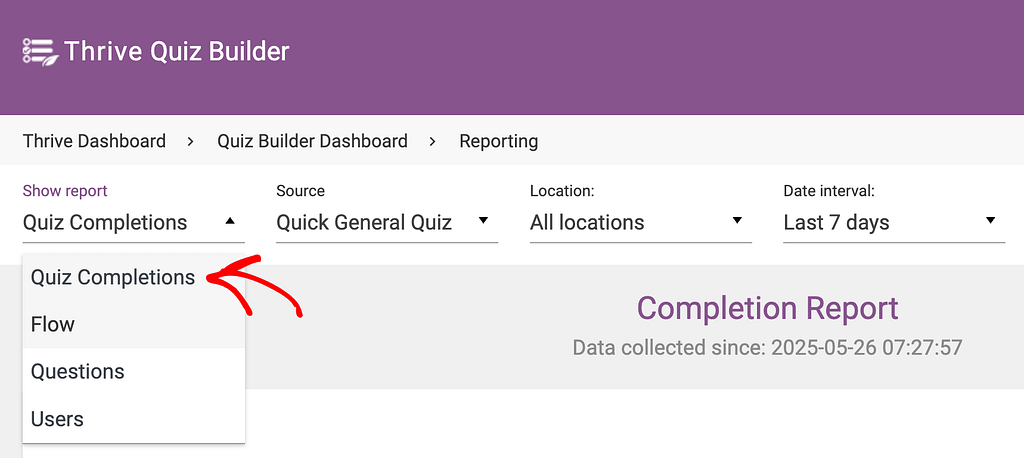Viewport: 1024px width, 458px height.
Task: Click the Date interval dropdown arrow
Action: pos(991,221)
